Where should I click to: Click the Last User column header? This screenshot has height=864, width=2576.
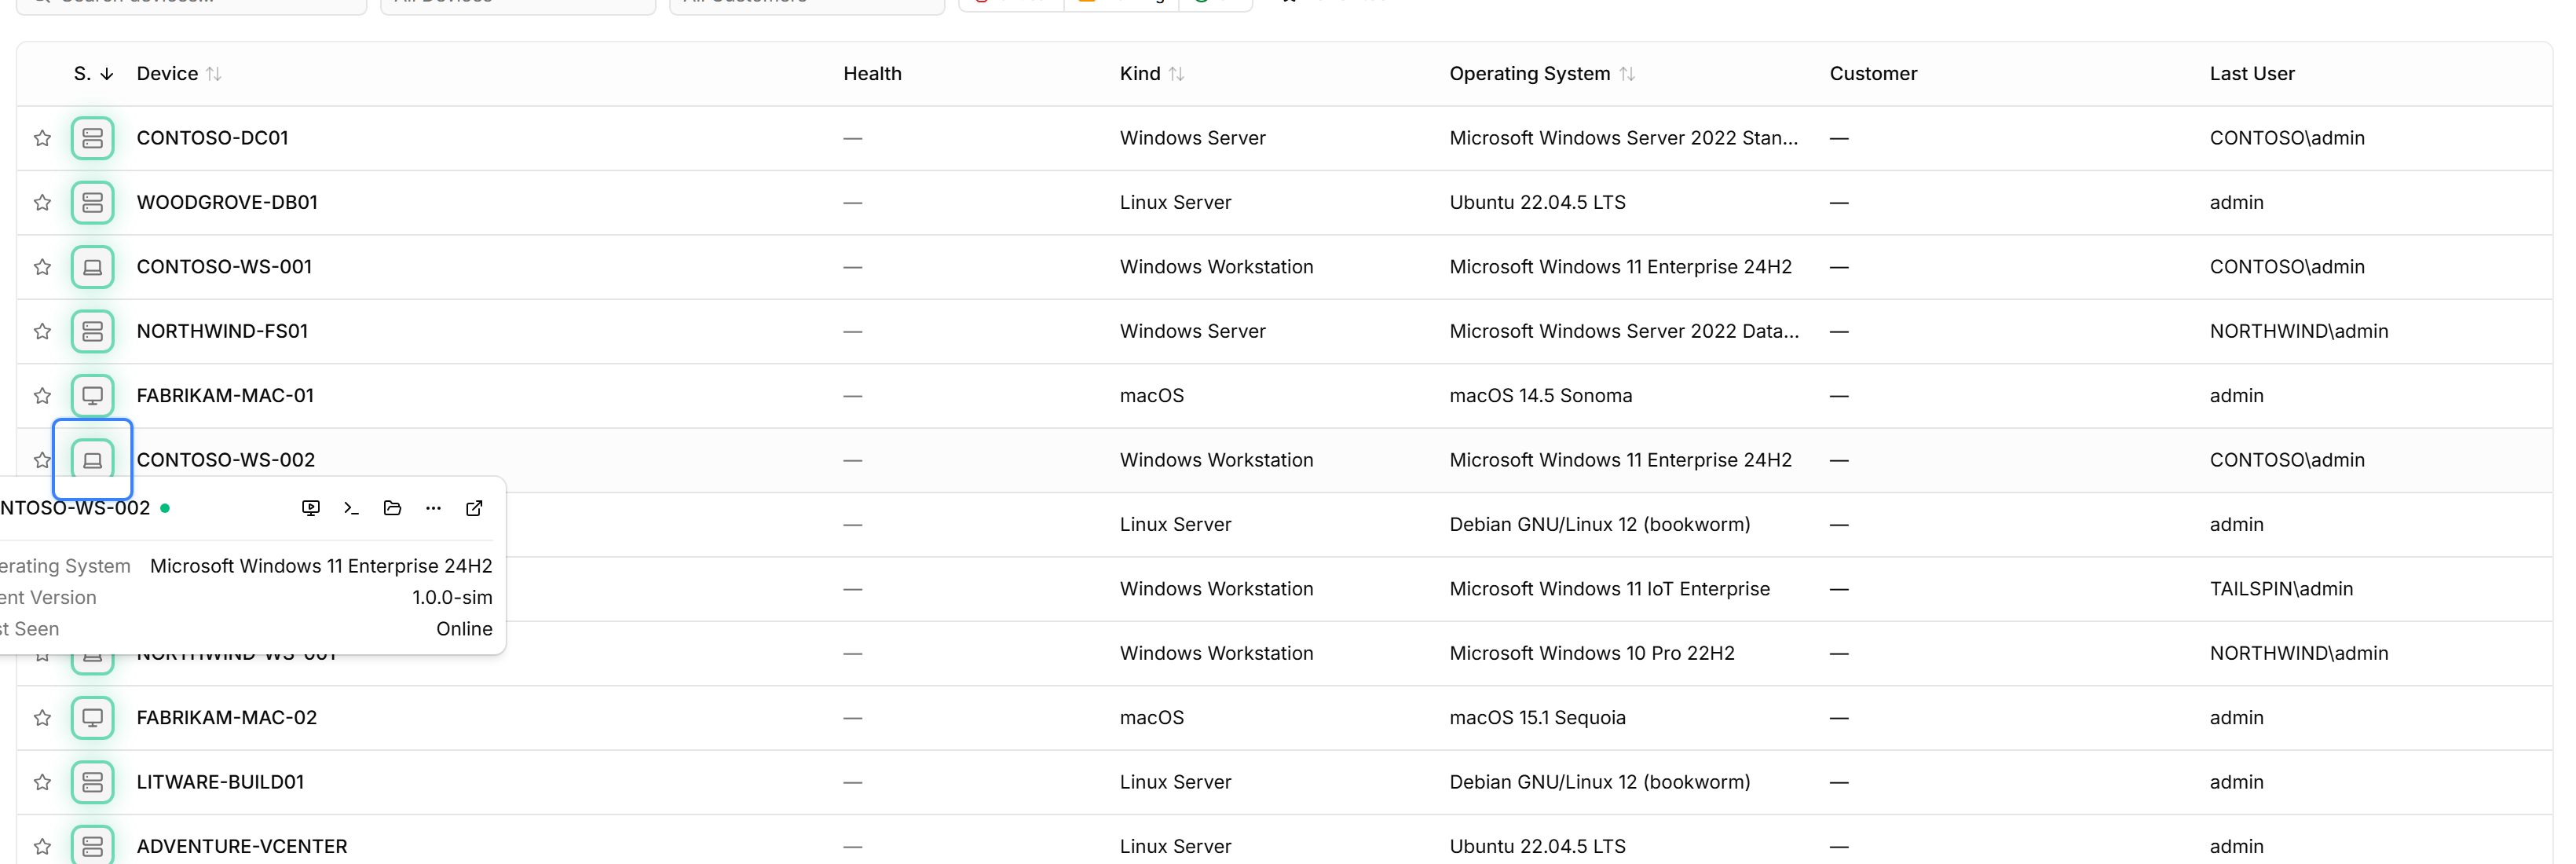2252,74
